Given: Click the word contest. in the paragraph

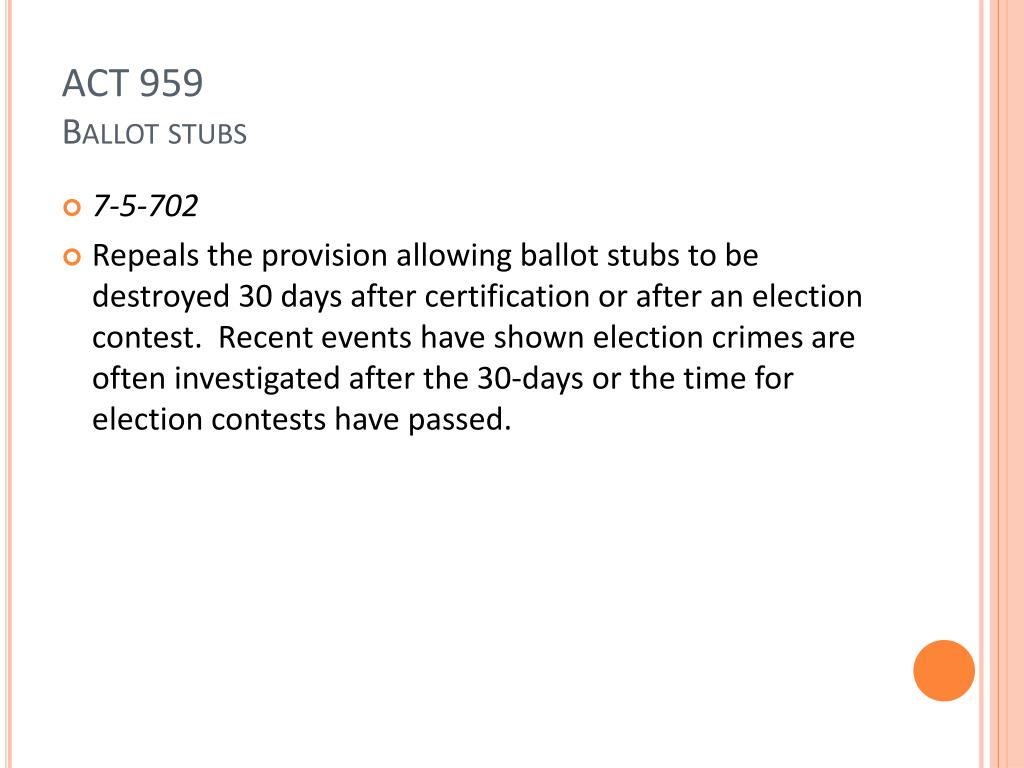Looking at the screenshot, I should 145,338.
